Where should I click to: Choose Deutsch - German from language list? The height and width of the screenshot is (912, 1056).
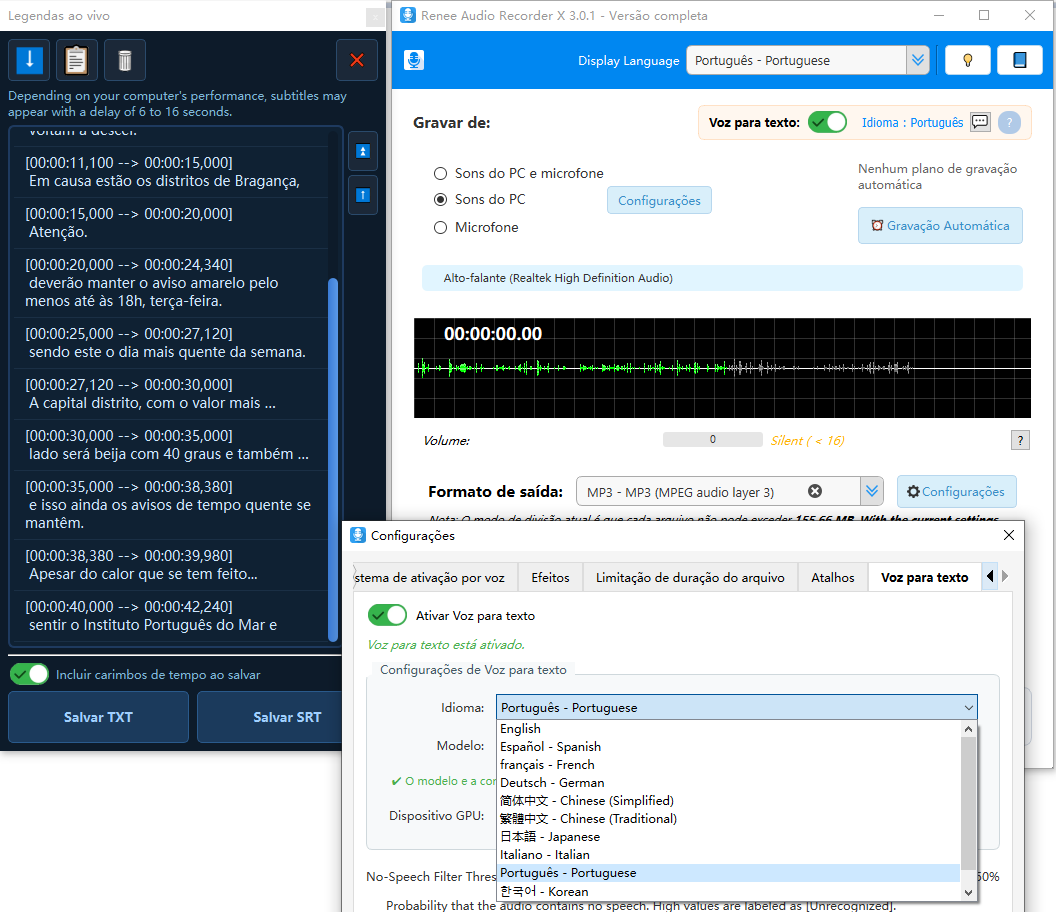[x=728, y=783]
